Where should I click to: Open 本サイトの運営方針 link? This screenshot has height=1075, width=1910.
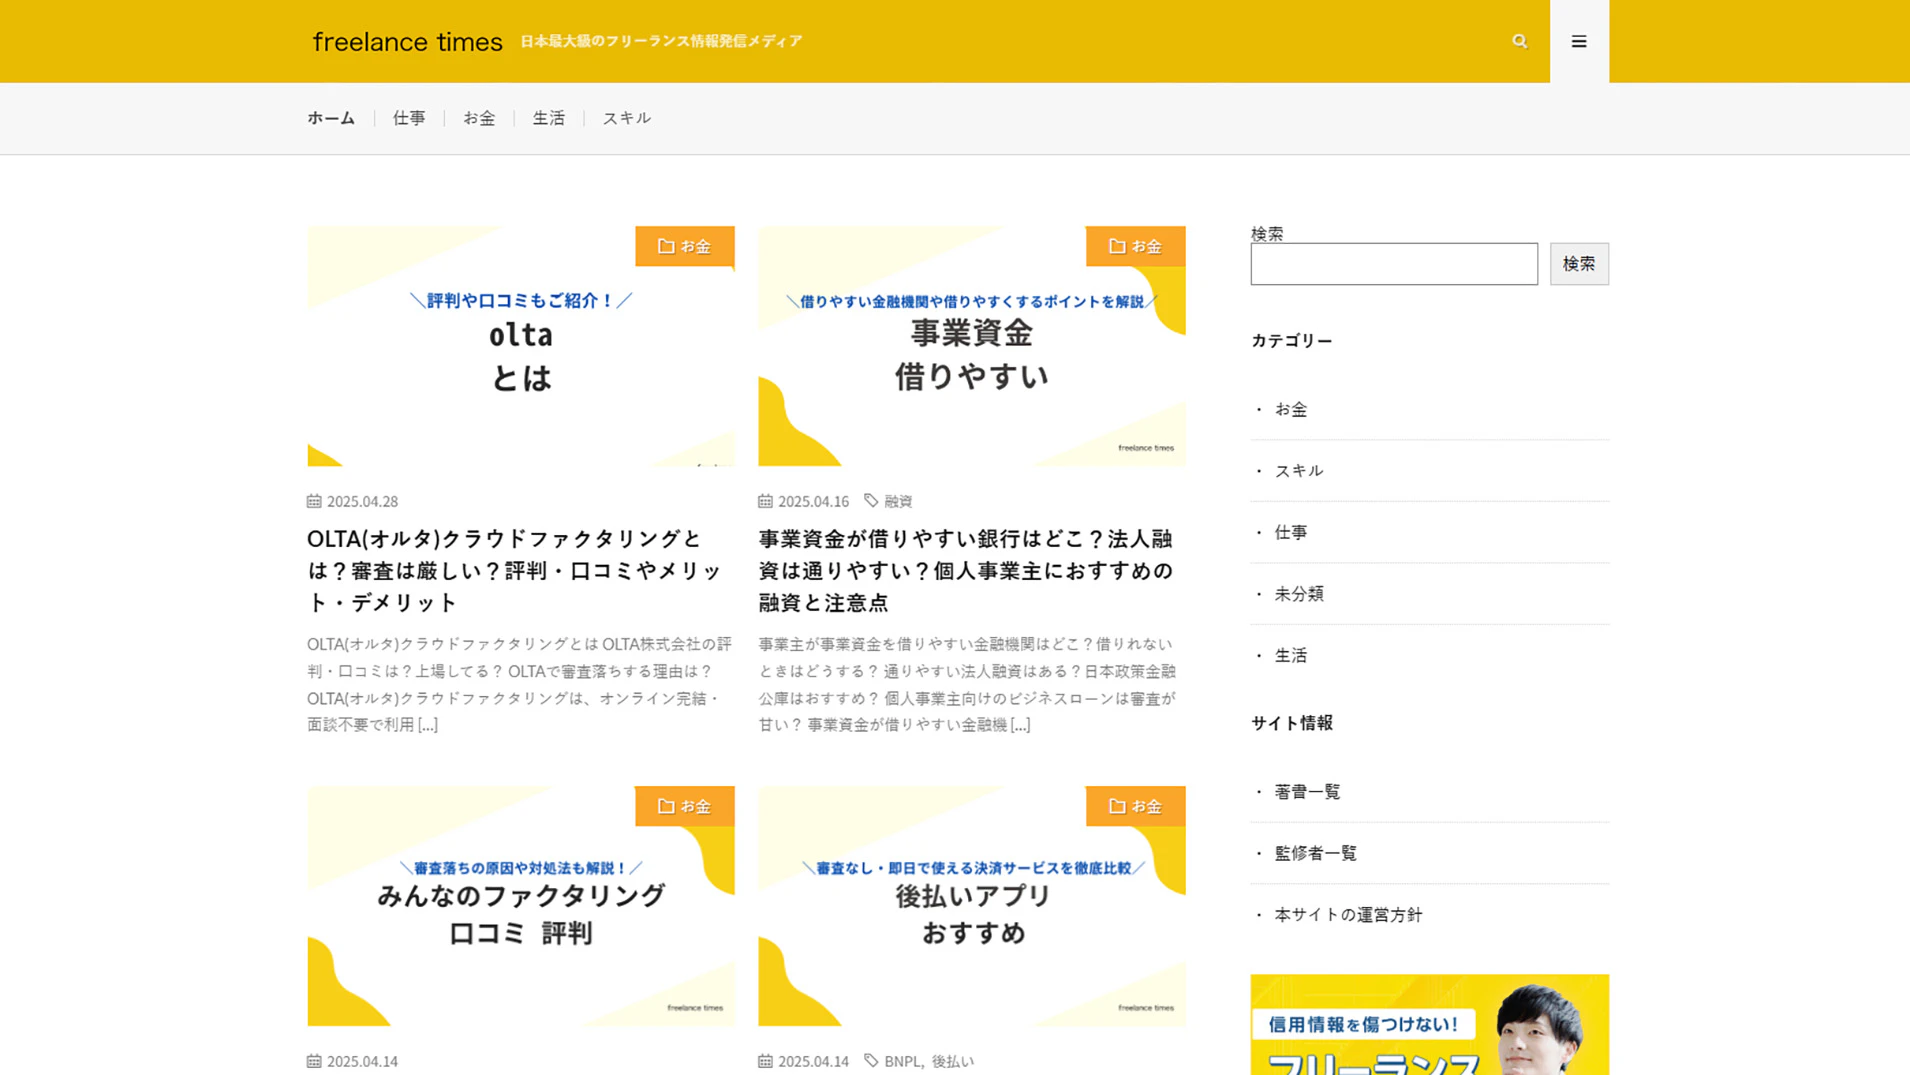tap(1348, 914)
